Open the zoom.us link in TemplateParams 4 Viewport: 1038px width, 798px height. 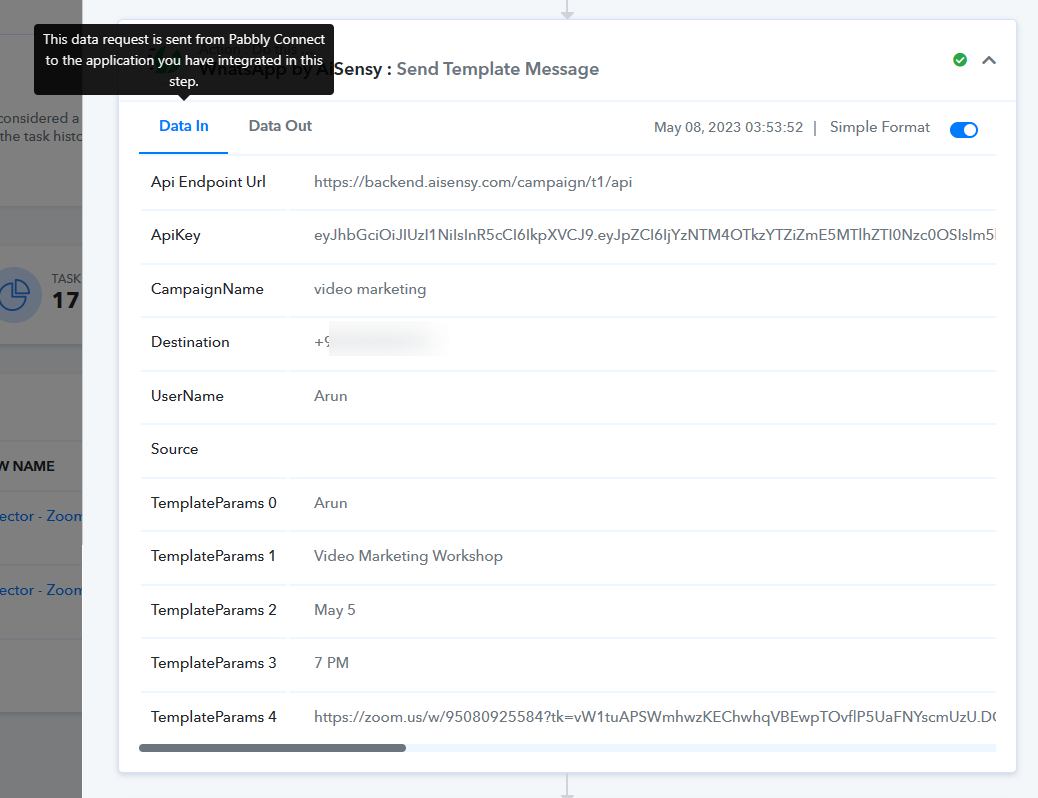[655, 717]
